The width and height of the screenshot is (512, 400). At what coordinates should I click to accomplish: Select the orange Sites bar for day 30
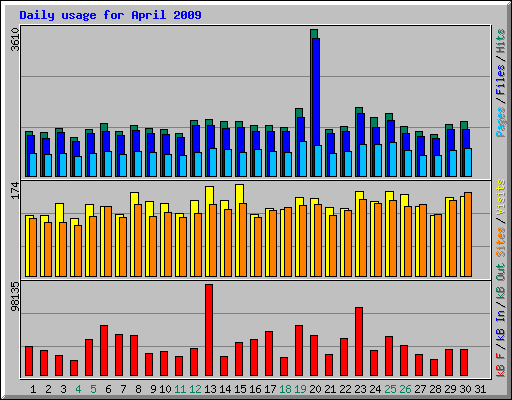coord(468,234)
